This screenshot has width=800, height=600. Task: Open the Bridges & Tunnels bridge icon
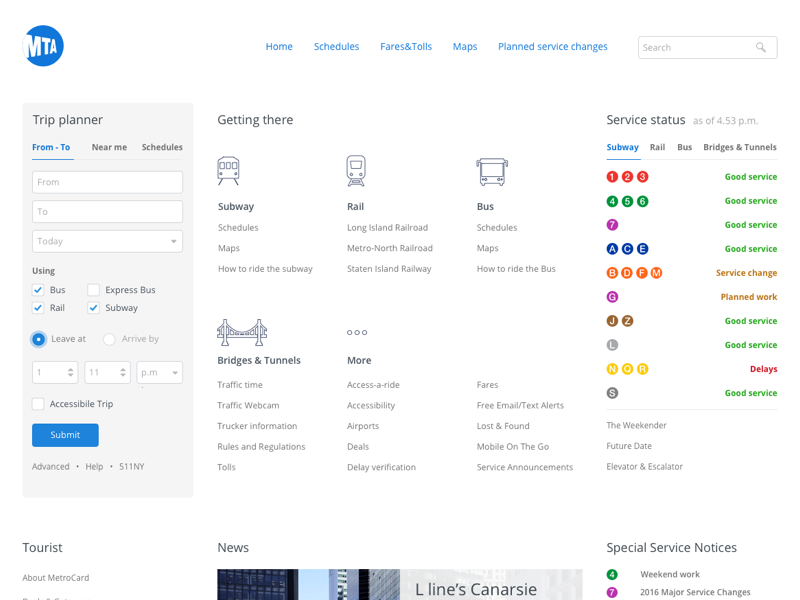[x=242, y=332]
